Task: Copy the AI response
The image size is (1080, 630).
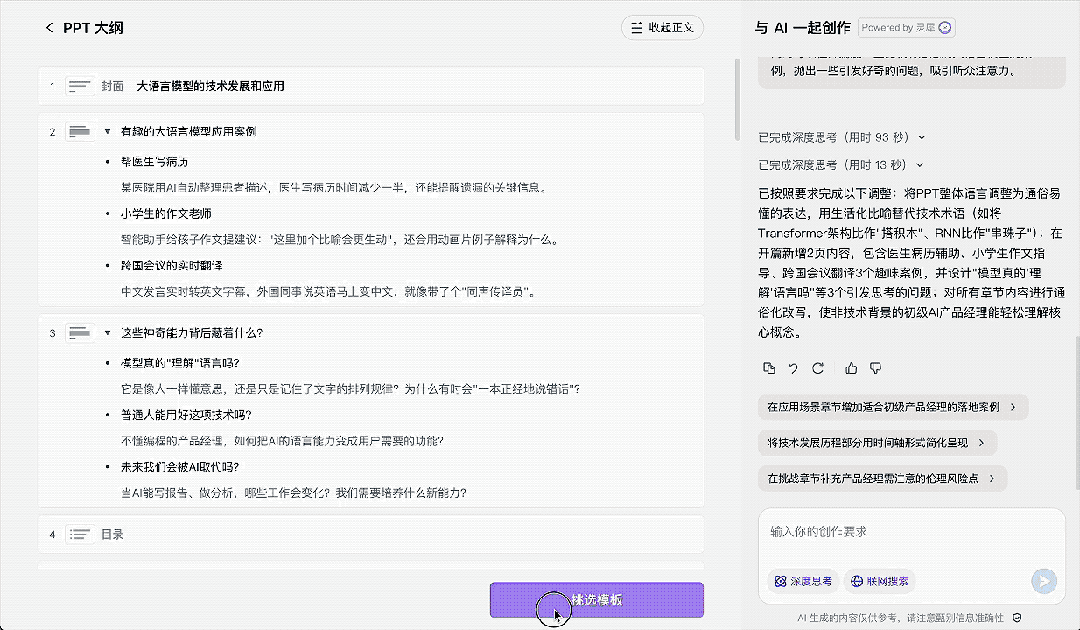Action: tap(769, 368)
